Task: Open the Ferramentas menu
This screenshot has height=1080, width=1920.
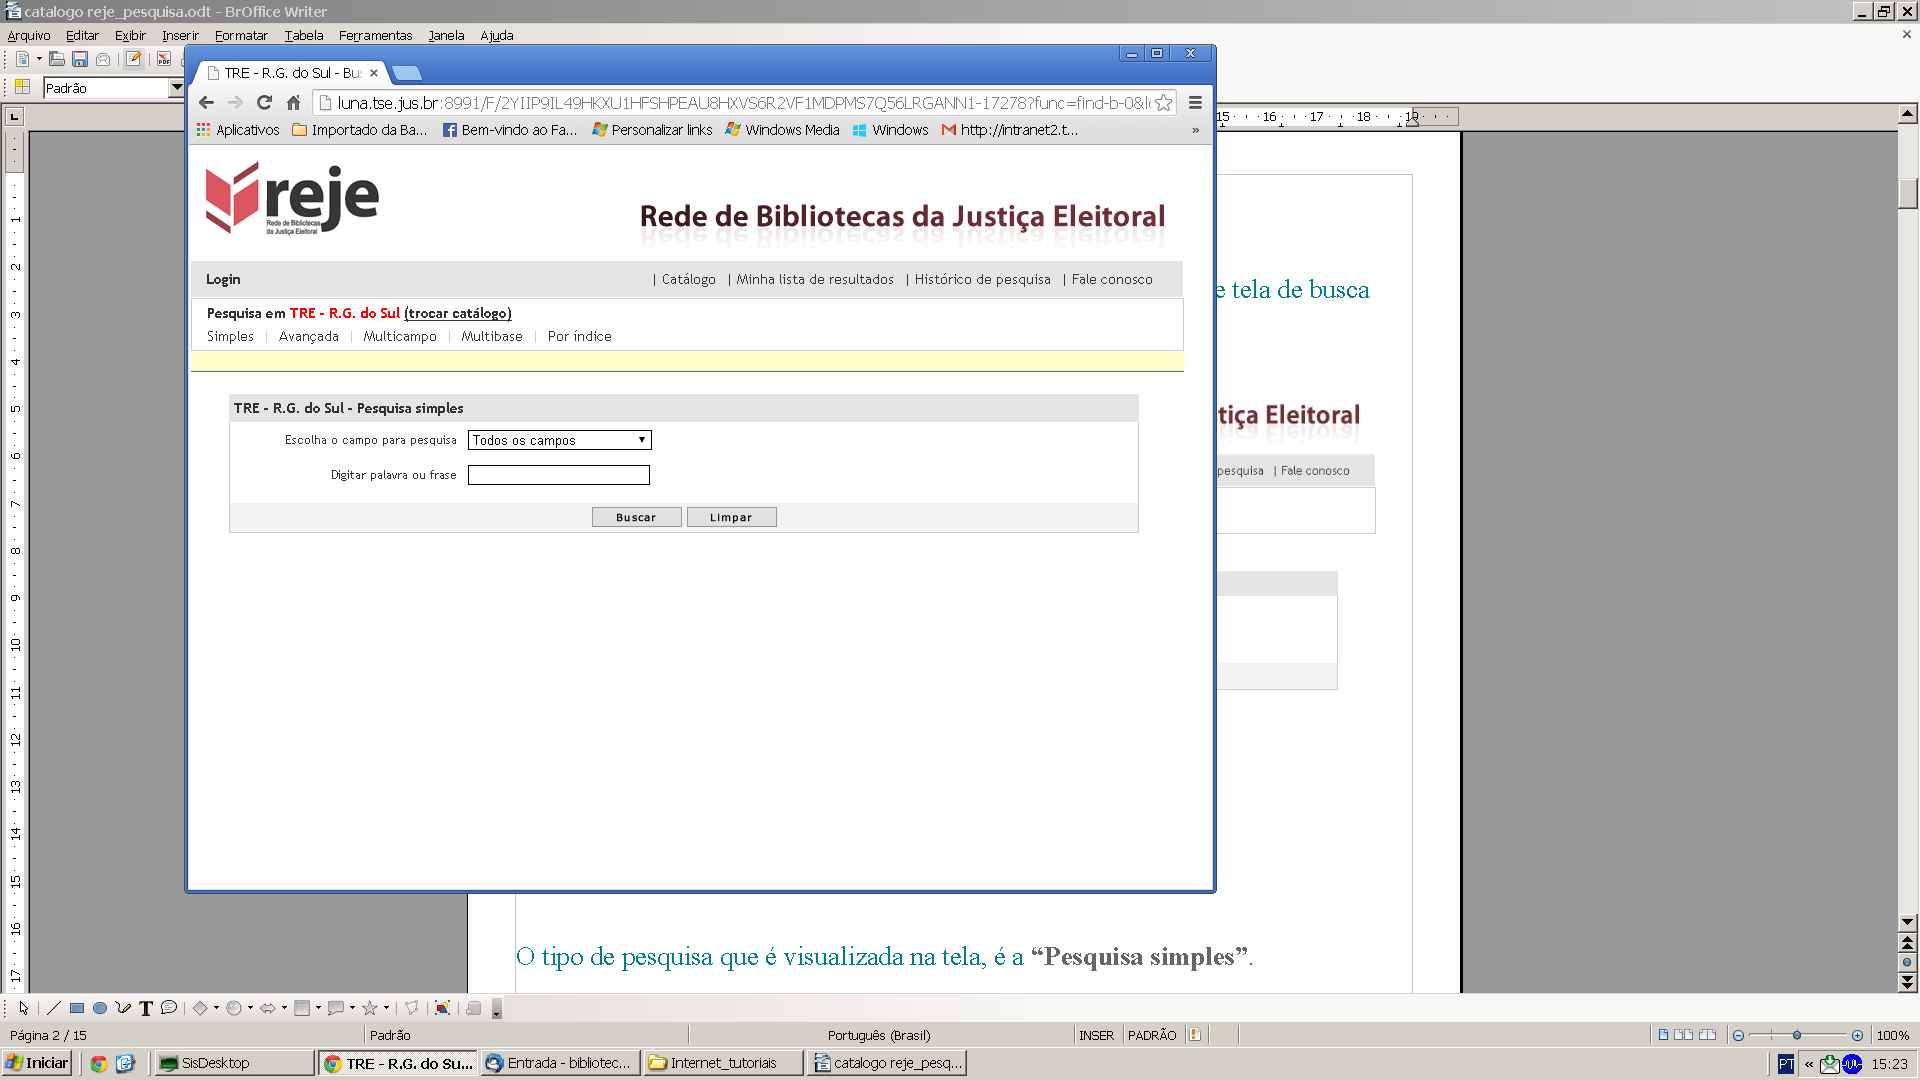Action: [x=375, y=35]
